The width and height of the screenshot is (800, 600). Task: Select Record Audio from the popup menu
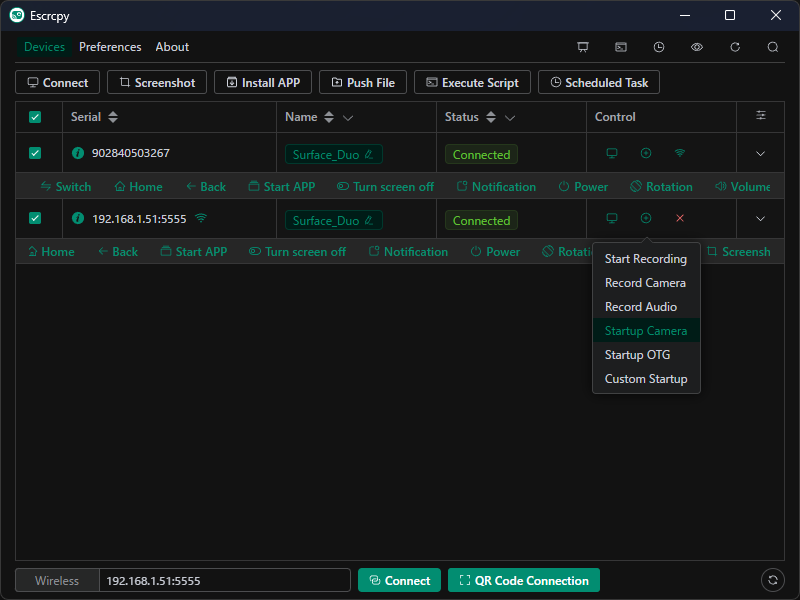(x=646, y=307)
